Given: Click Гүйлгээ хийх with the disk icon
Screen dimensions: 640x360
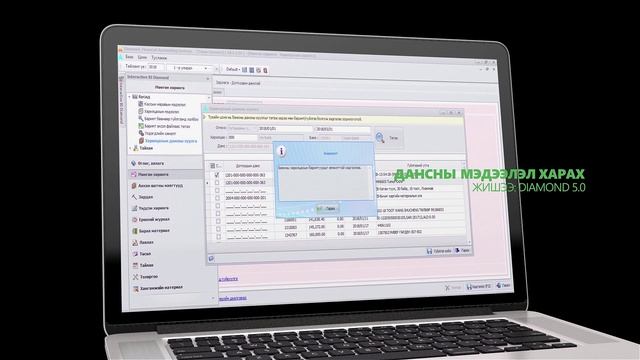Looking at the screenshot, I should pyautogui.click(x=439, y=251).
